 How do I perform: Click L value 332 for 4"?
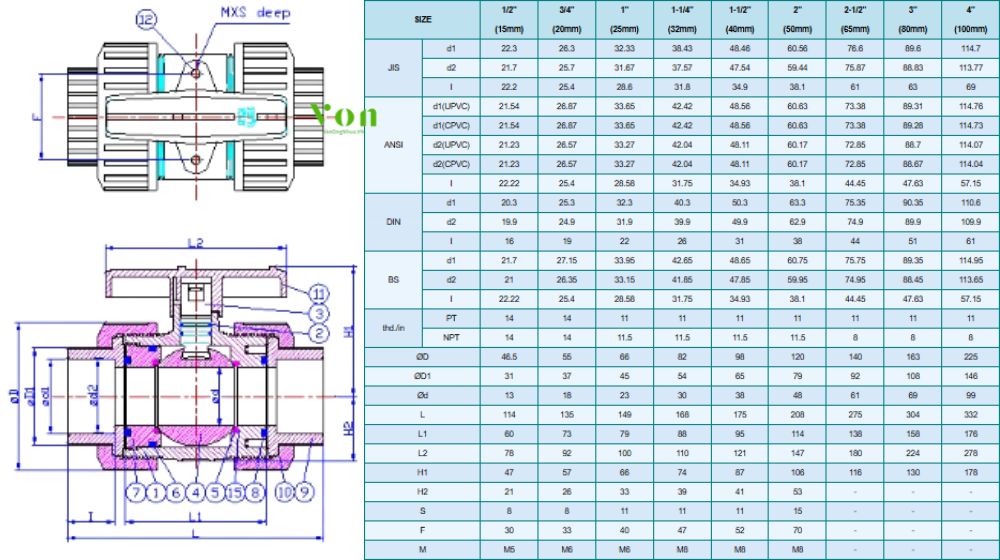tap(971, 415)
